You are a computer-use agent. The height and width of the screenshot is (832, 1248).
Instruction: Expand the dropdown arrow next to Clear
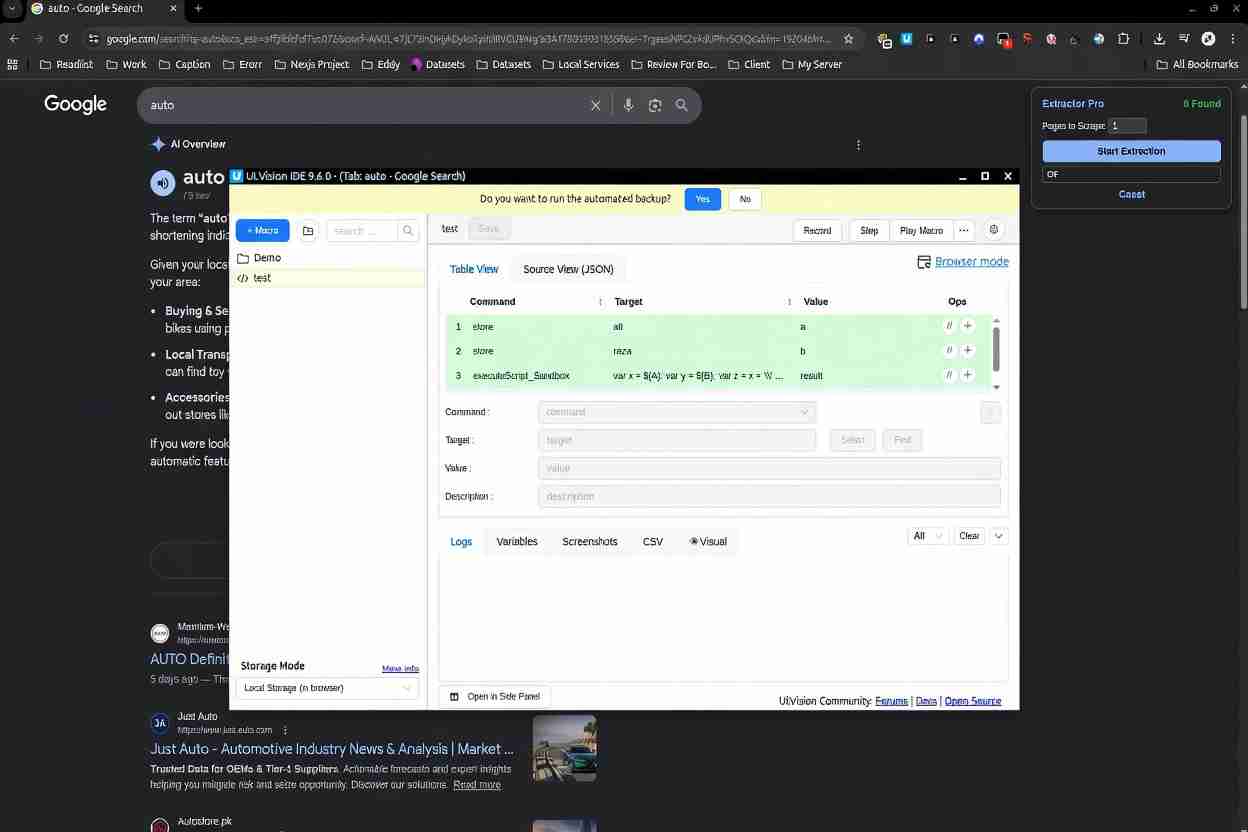click(998, 536)
